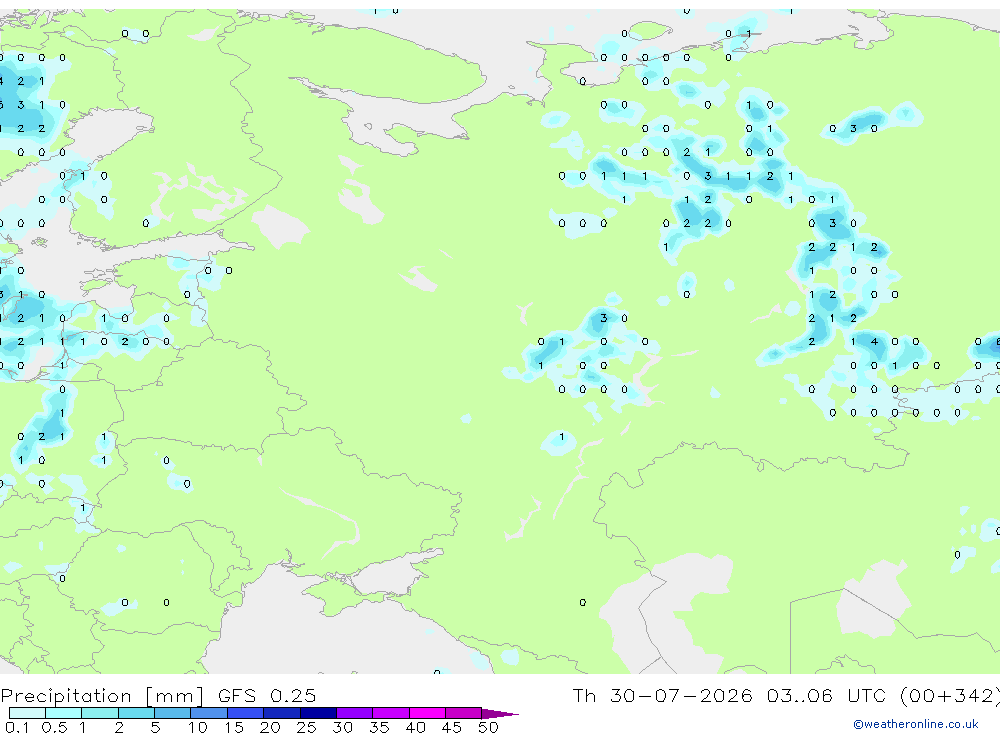This screenshot has height=733, width=1000.
Task: Choose the 15–20 mm legend swatch
Action: (246, 713)
